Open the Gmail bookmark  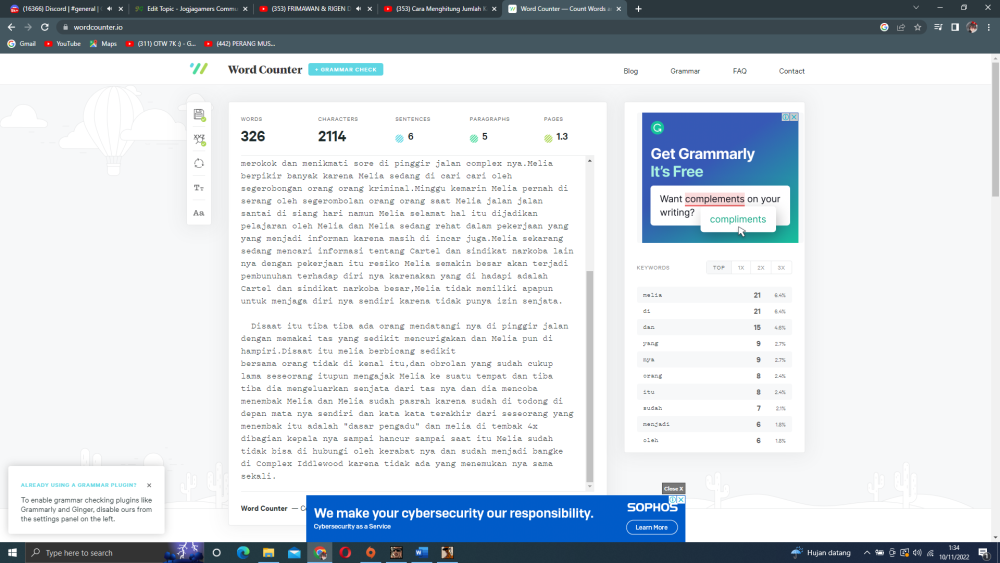(22, 44)
